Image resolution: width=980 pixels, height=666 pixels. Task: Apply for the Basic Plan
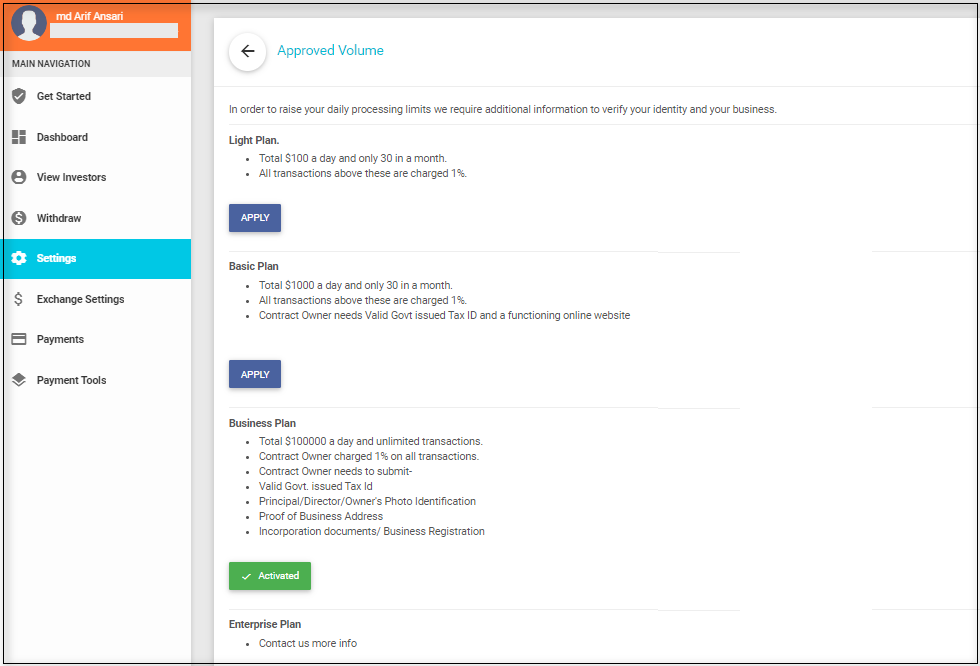255,374
